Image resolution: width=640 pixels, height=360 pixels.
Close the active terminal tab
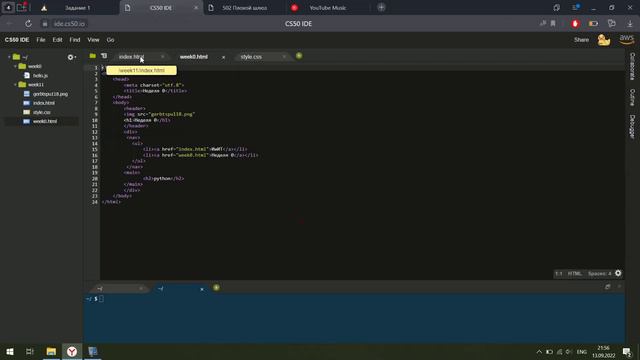[202, 289]
